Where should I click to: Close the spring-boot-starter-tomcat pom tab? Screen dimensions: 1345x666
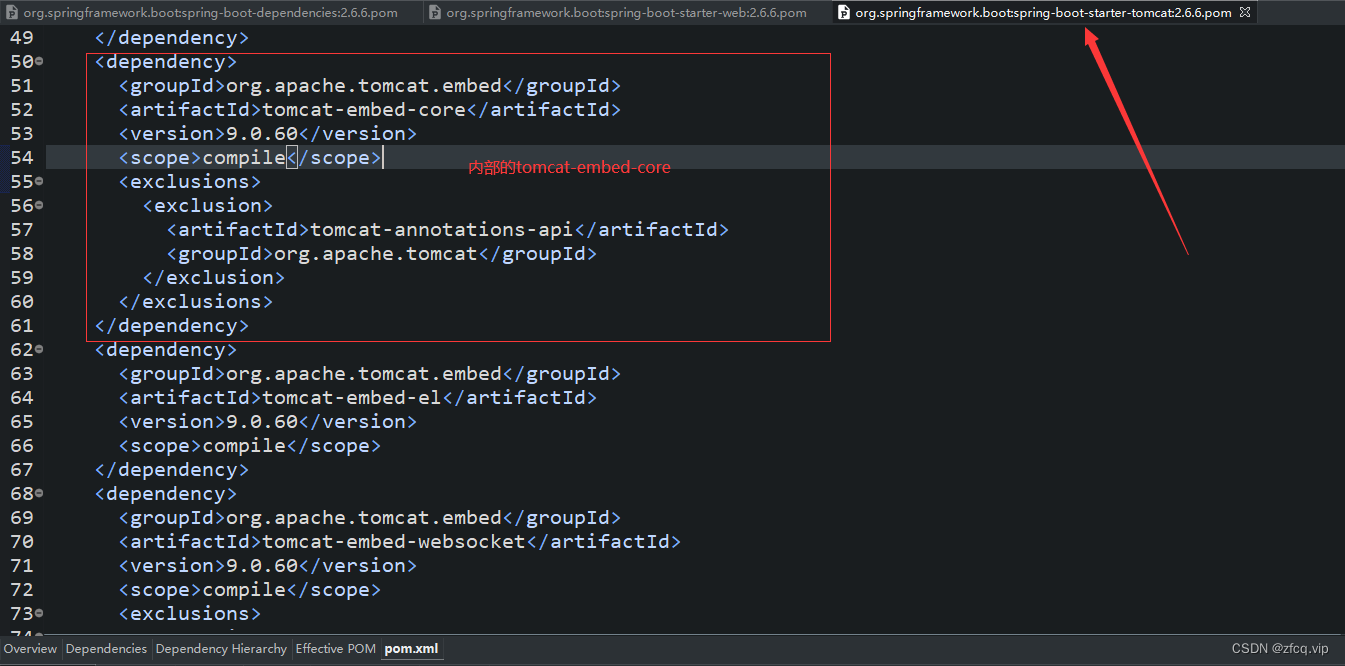(x=1245, y=13)
